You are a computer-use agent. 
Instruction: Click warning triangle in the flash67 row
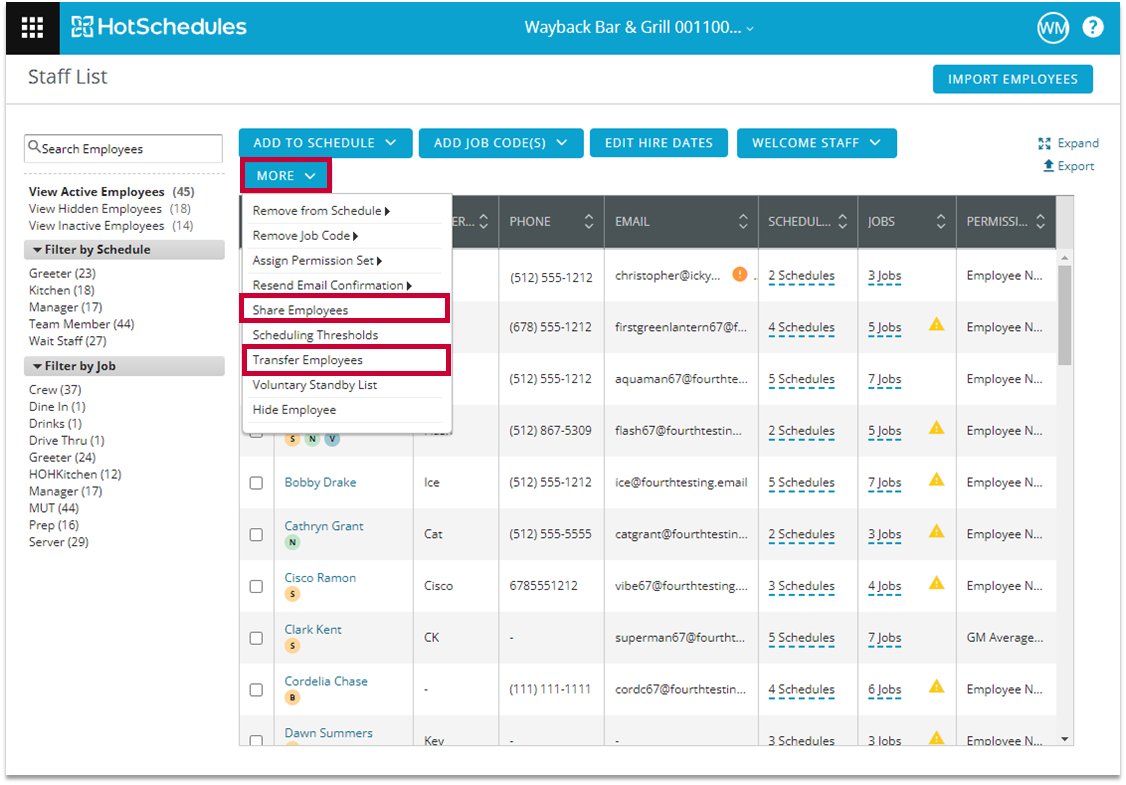click(936, 429)
